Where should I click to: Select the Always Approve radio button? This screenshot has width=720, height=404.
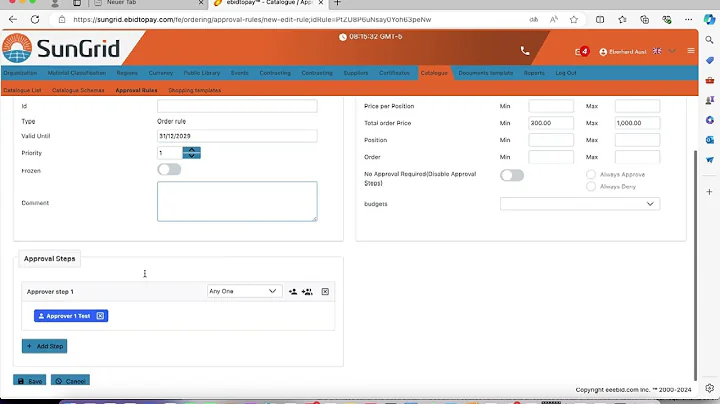(x=591, y=174)
